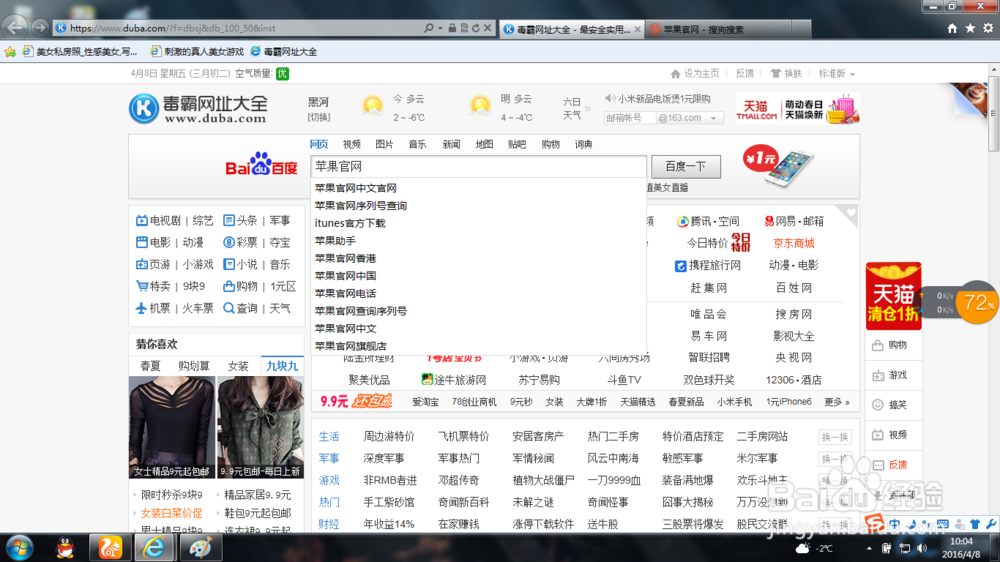Click the 换一换 button in 生活 row
1000x562 pixels.
click(835, 437)
